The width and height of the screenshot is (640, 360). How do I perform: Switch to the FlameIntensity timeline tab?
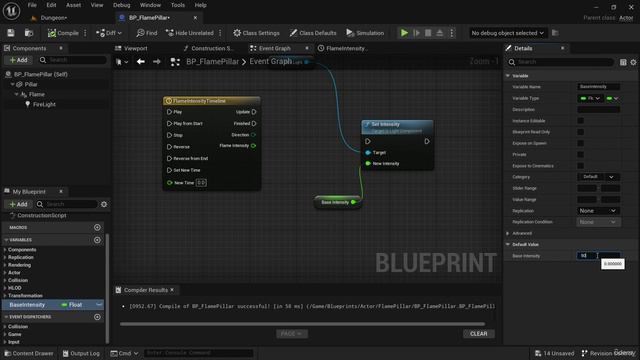tap(343, 48)
